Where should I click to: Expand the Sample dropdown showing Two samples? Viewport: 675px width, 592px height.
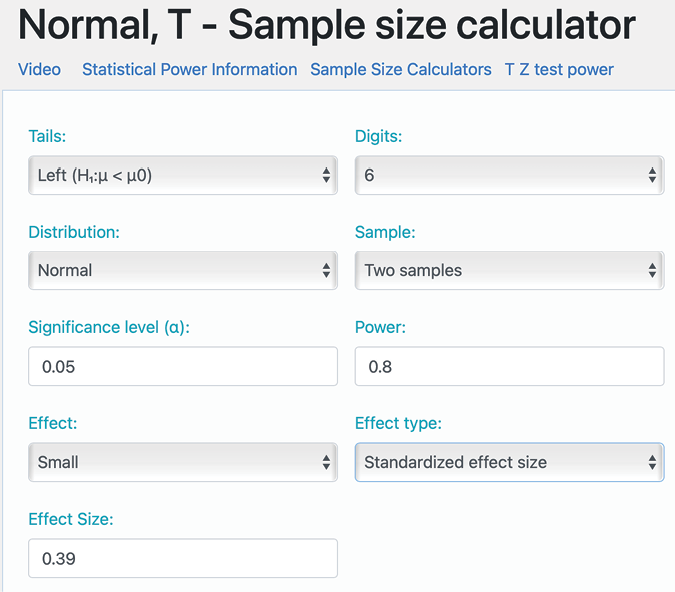[x=509, y=270]
